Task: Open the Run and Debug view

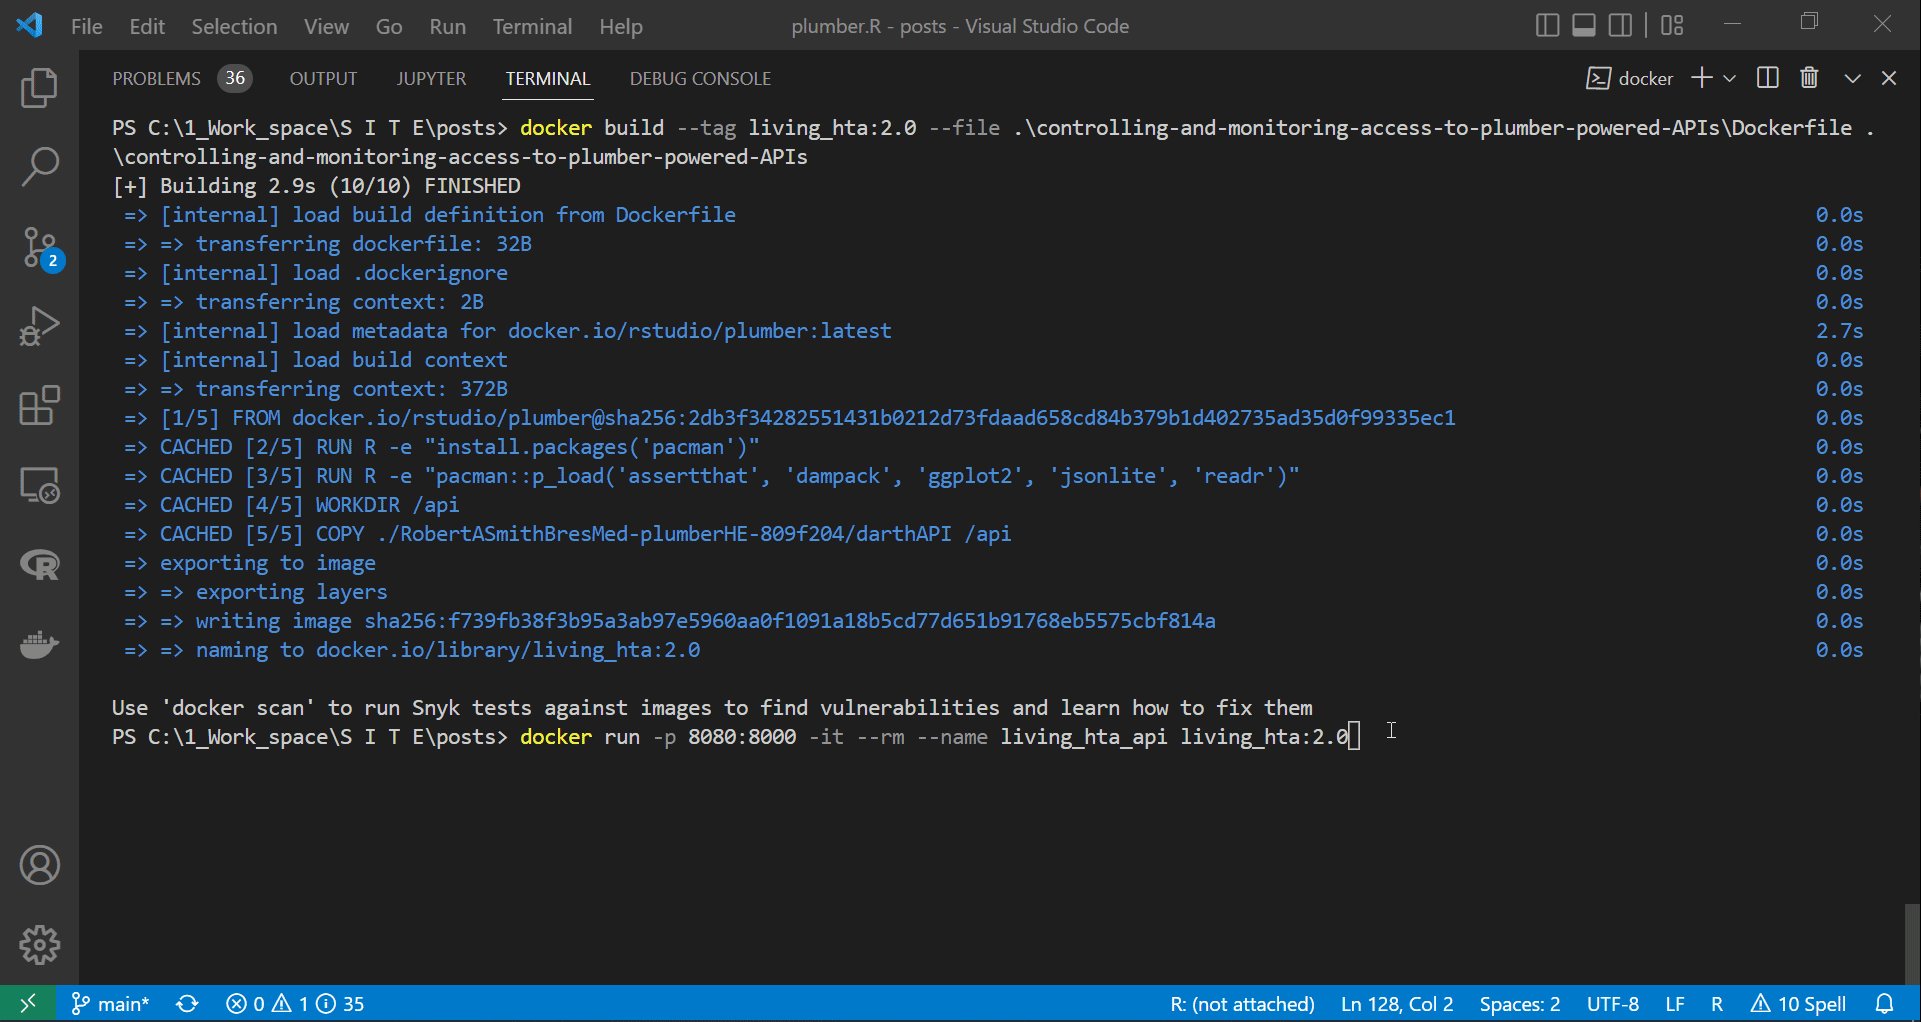Action: click(40, 326)
